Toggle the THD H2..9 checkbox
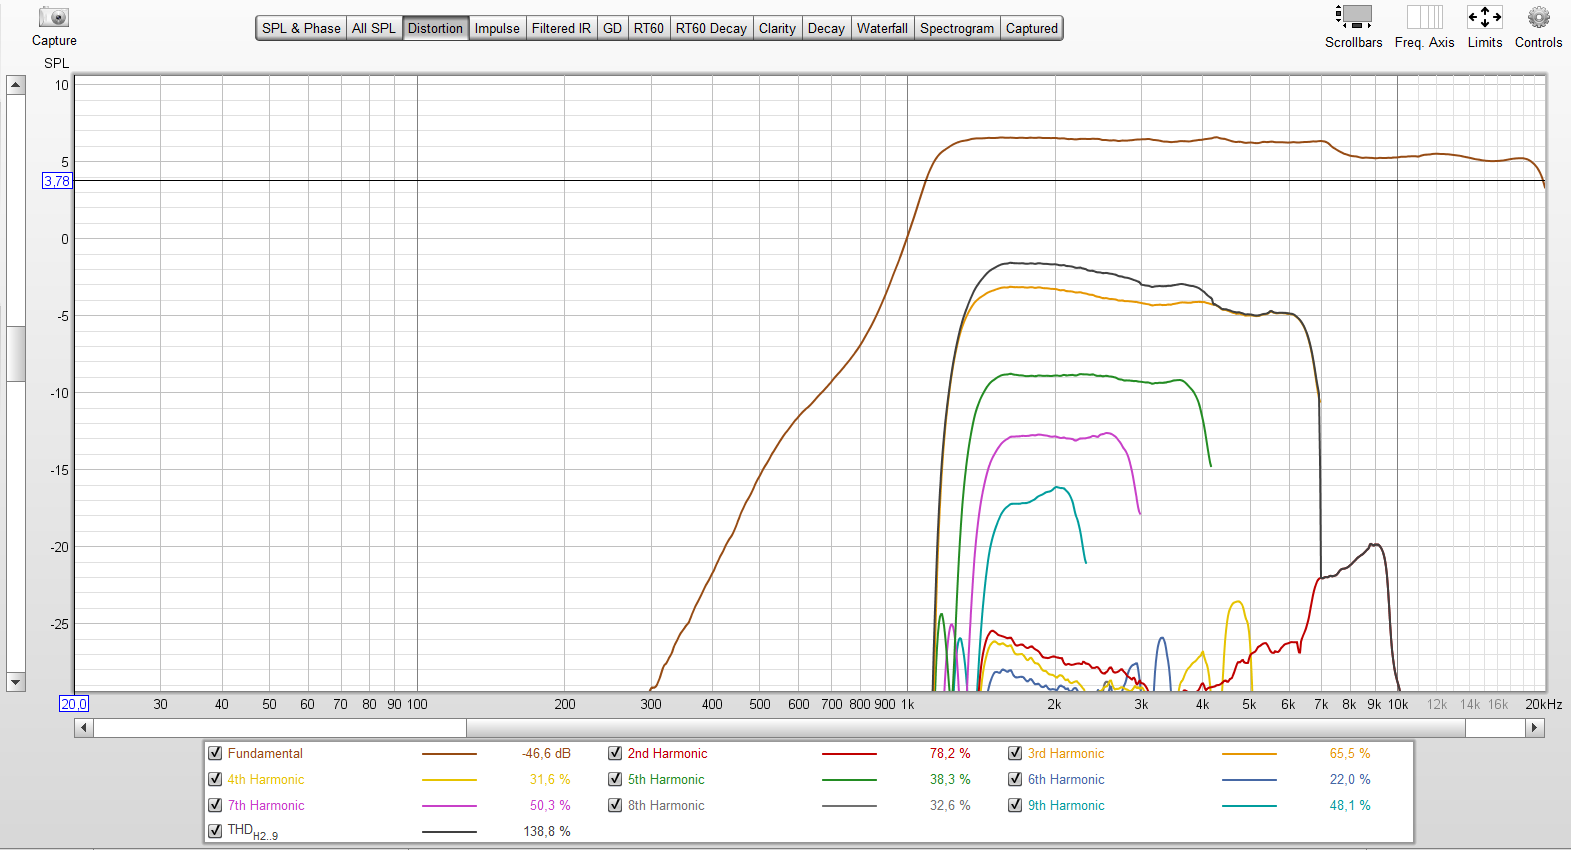This screenshot has width=1571, height=850. [215, 831]
